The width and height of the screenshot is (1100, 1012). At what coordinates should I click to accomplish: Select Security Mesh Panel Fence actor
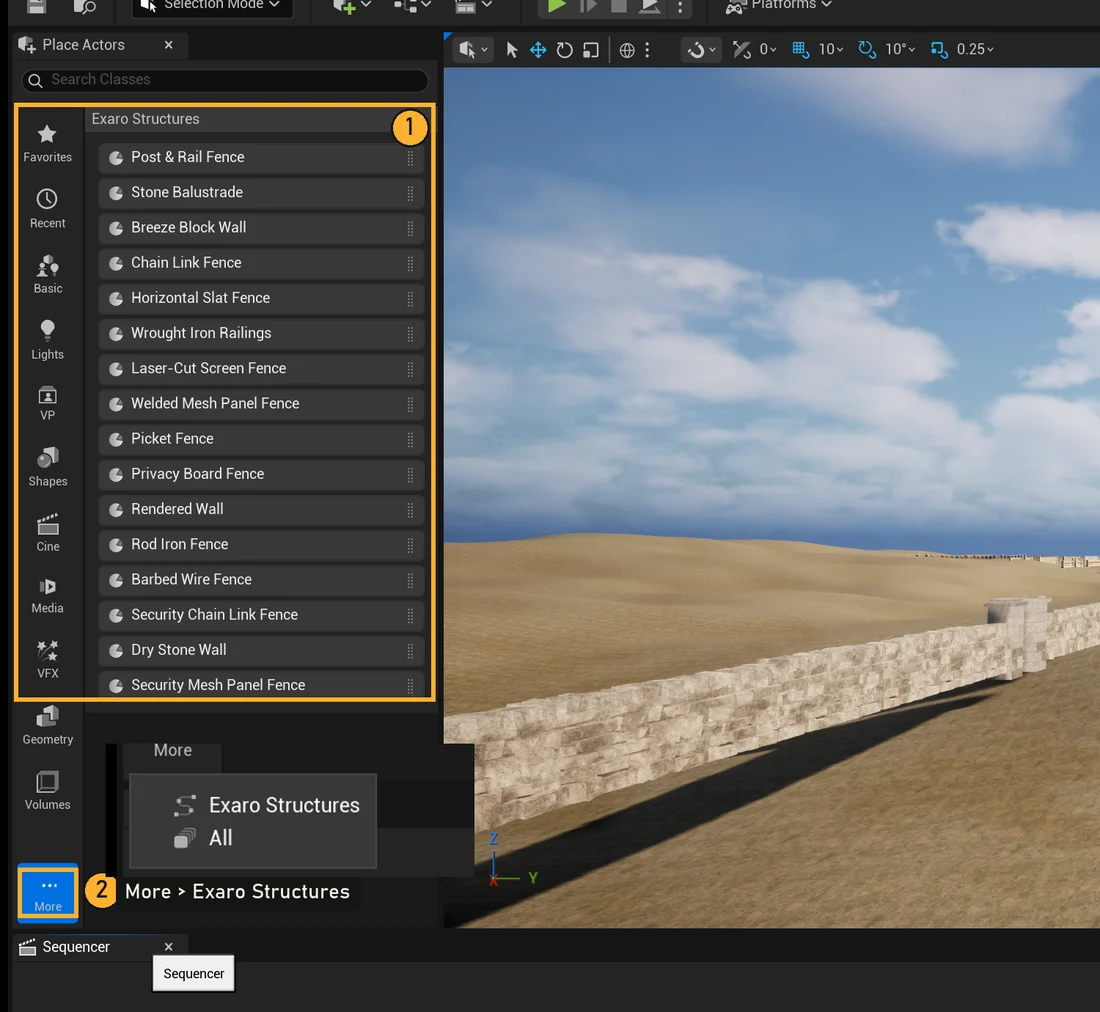(261, 684)
